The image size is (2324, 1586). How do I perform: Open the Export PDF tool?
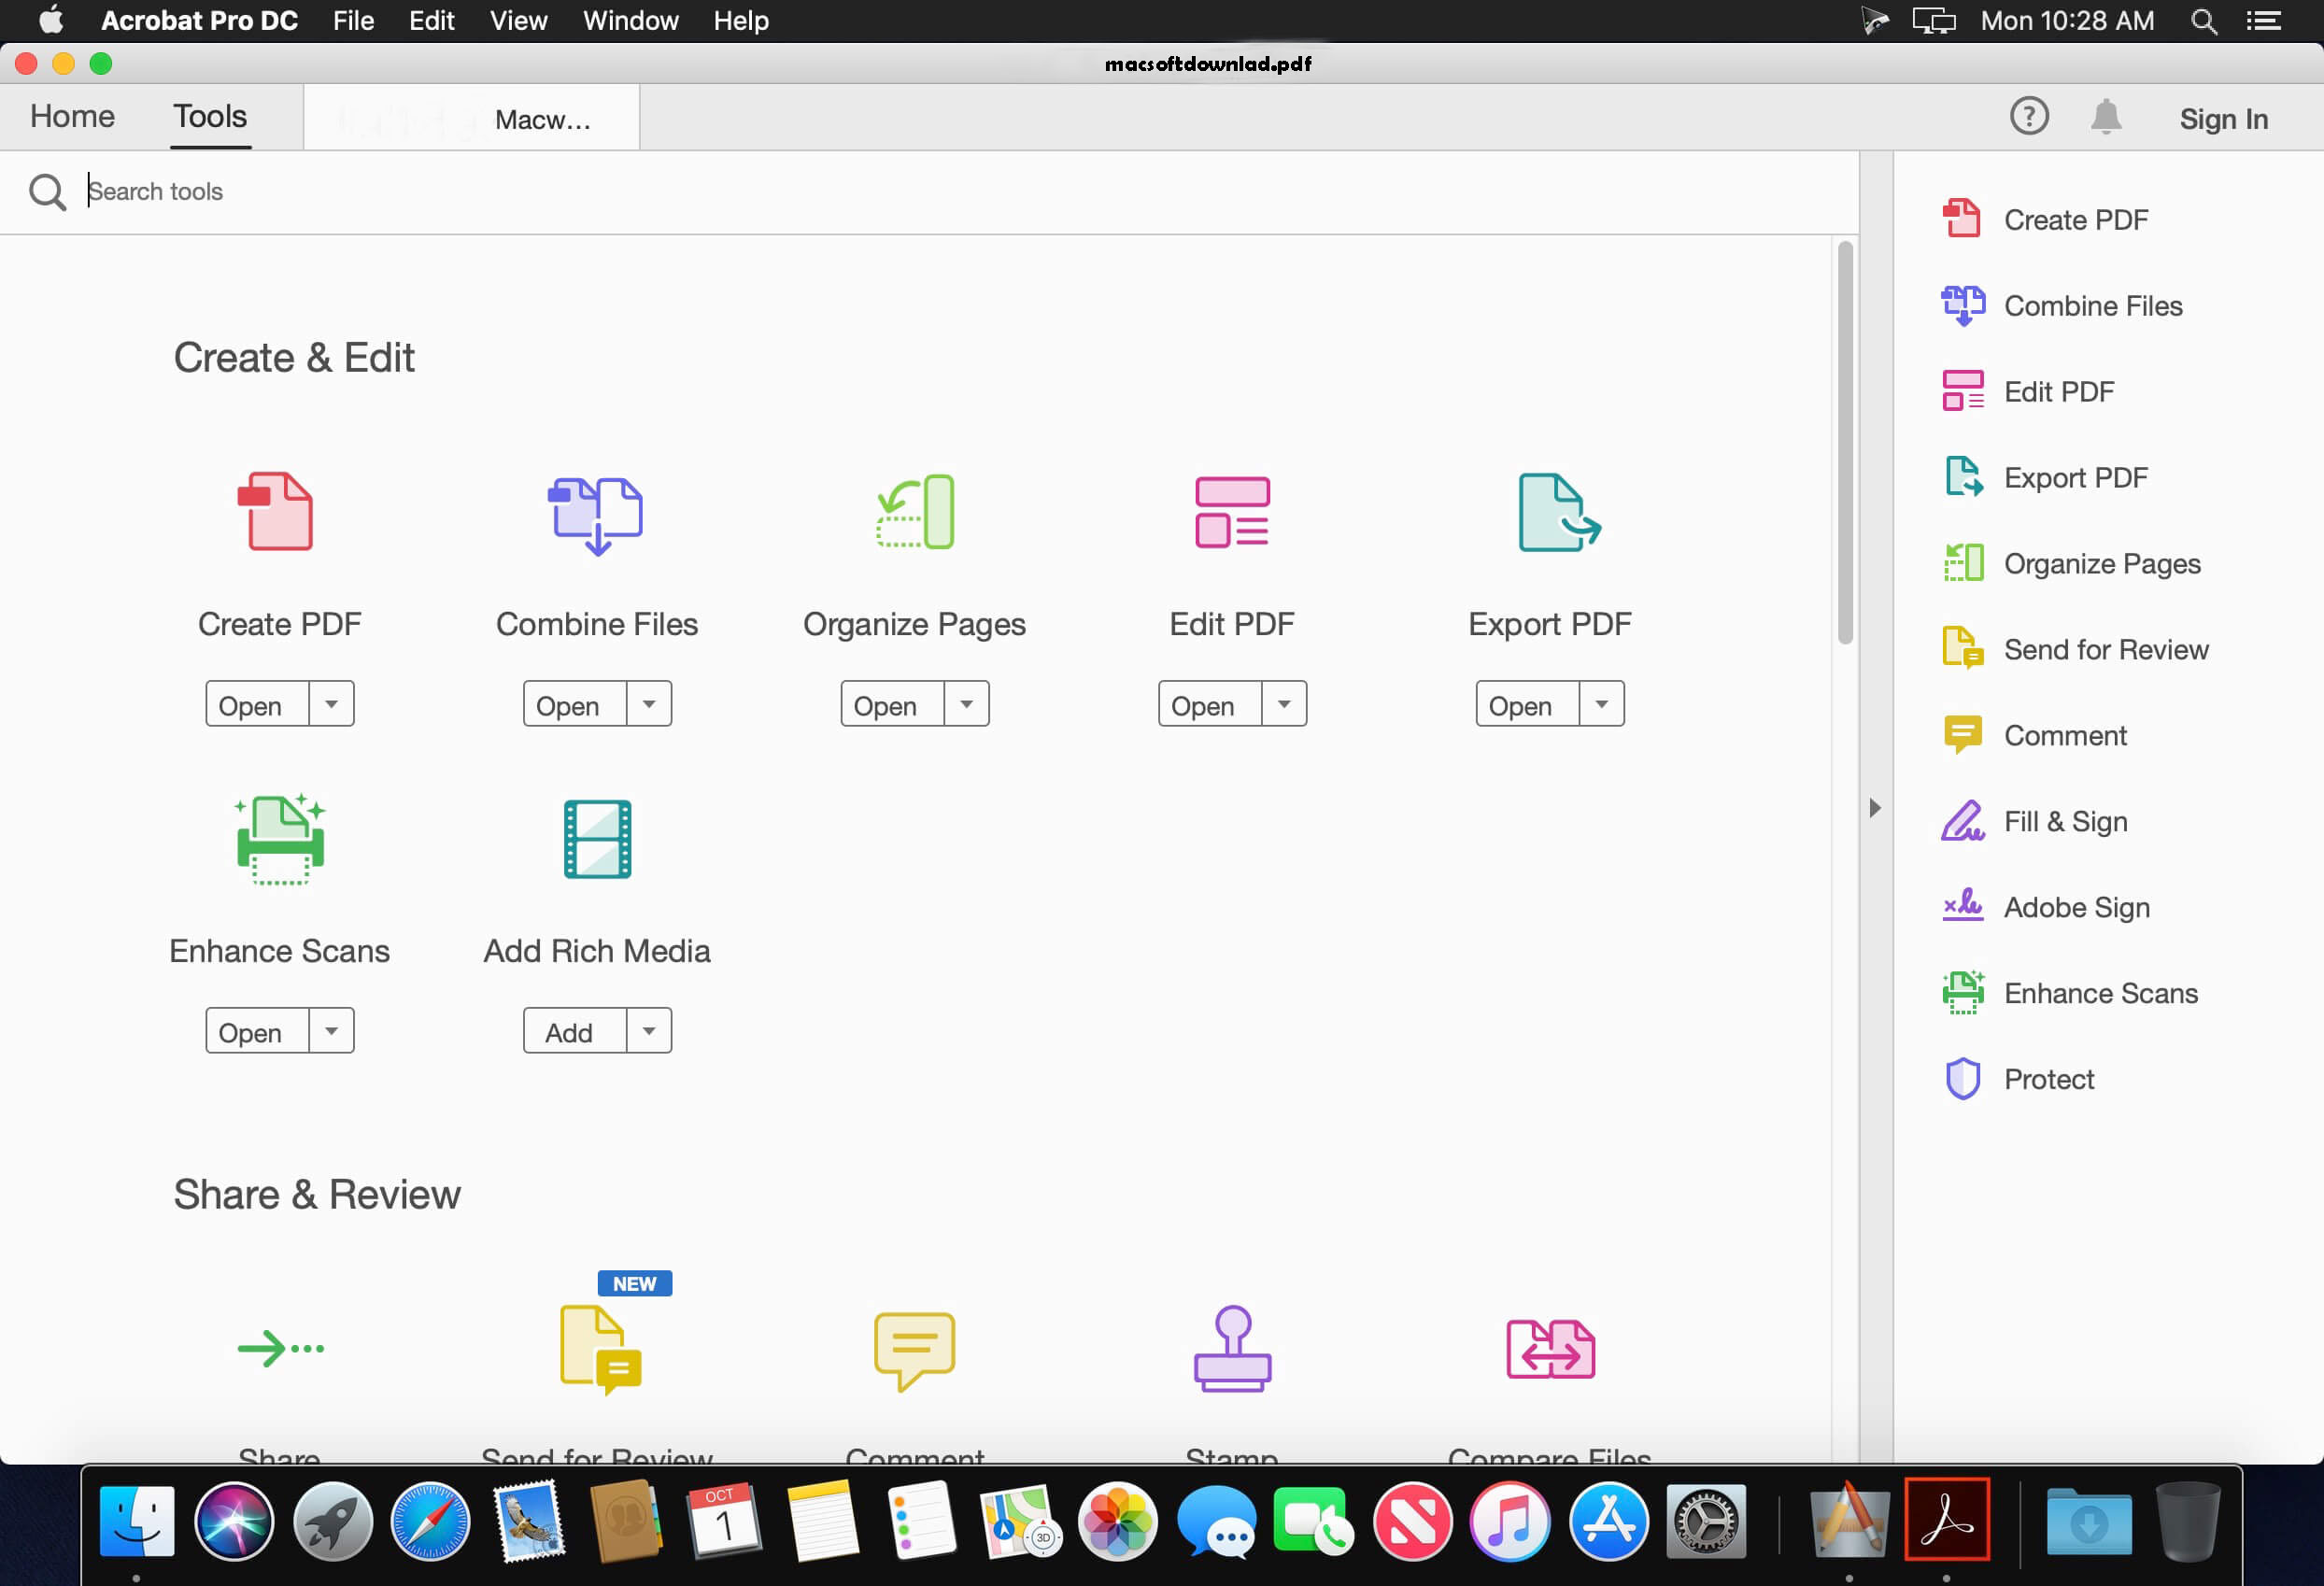(x=1513, y=704)
